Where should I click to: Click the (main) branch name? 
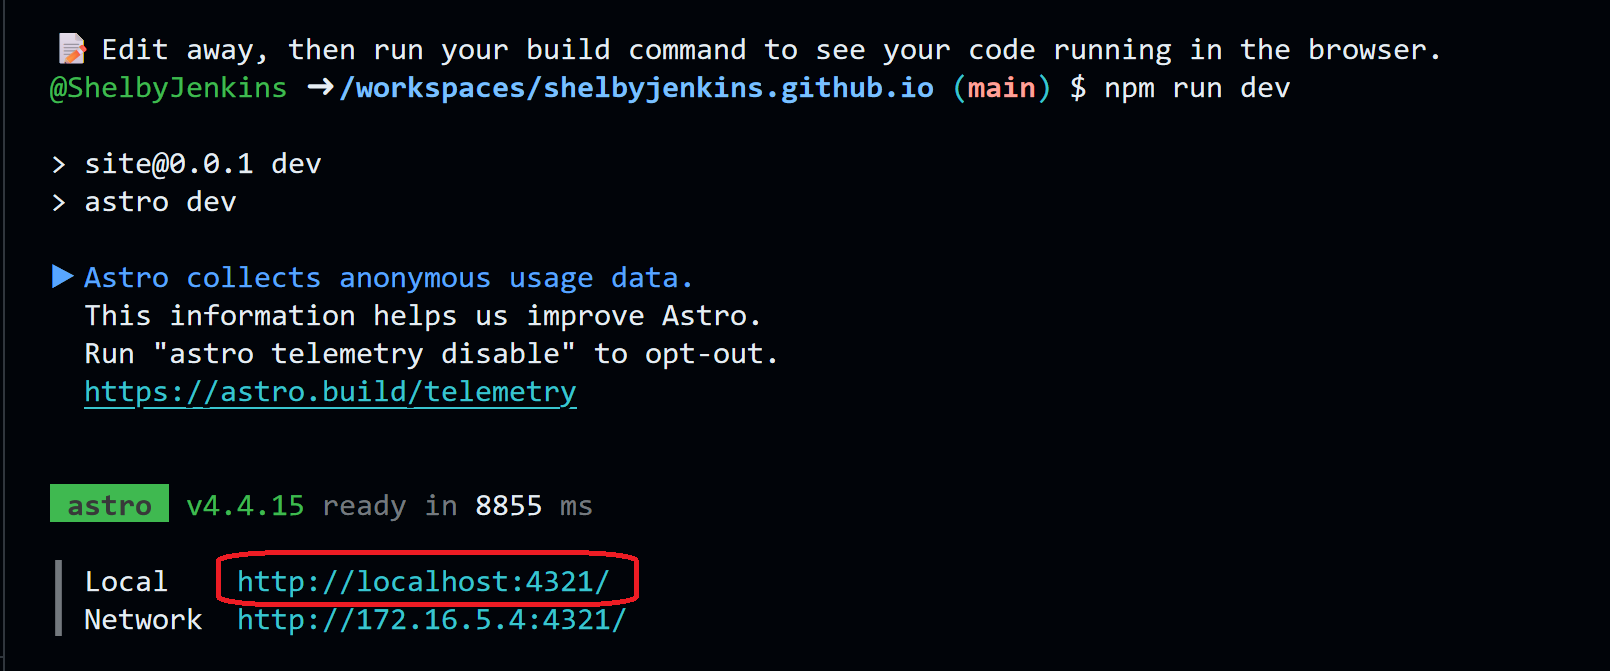tap(1001, 88)
